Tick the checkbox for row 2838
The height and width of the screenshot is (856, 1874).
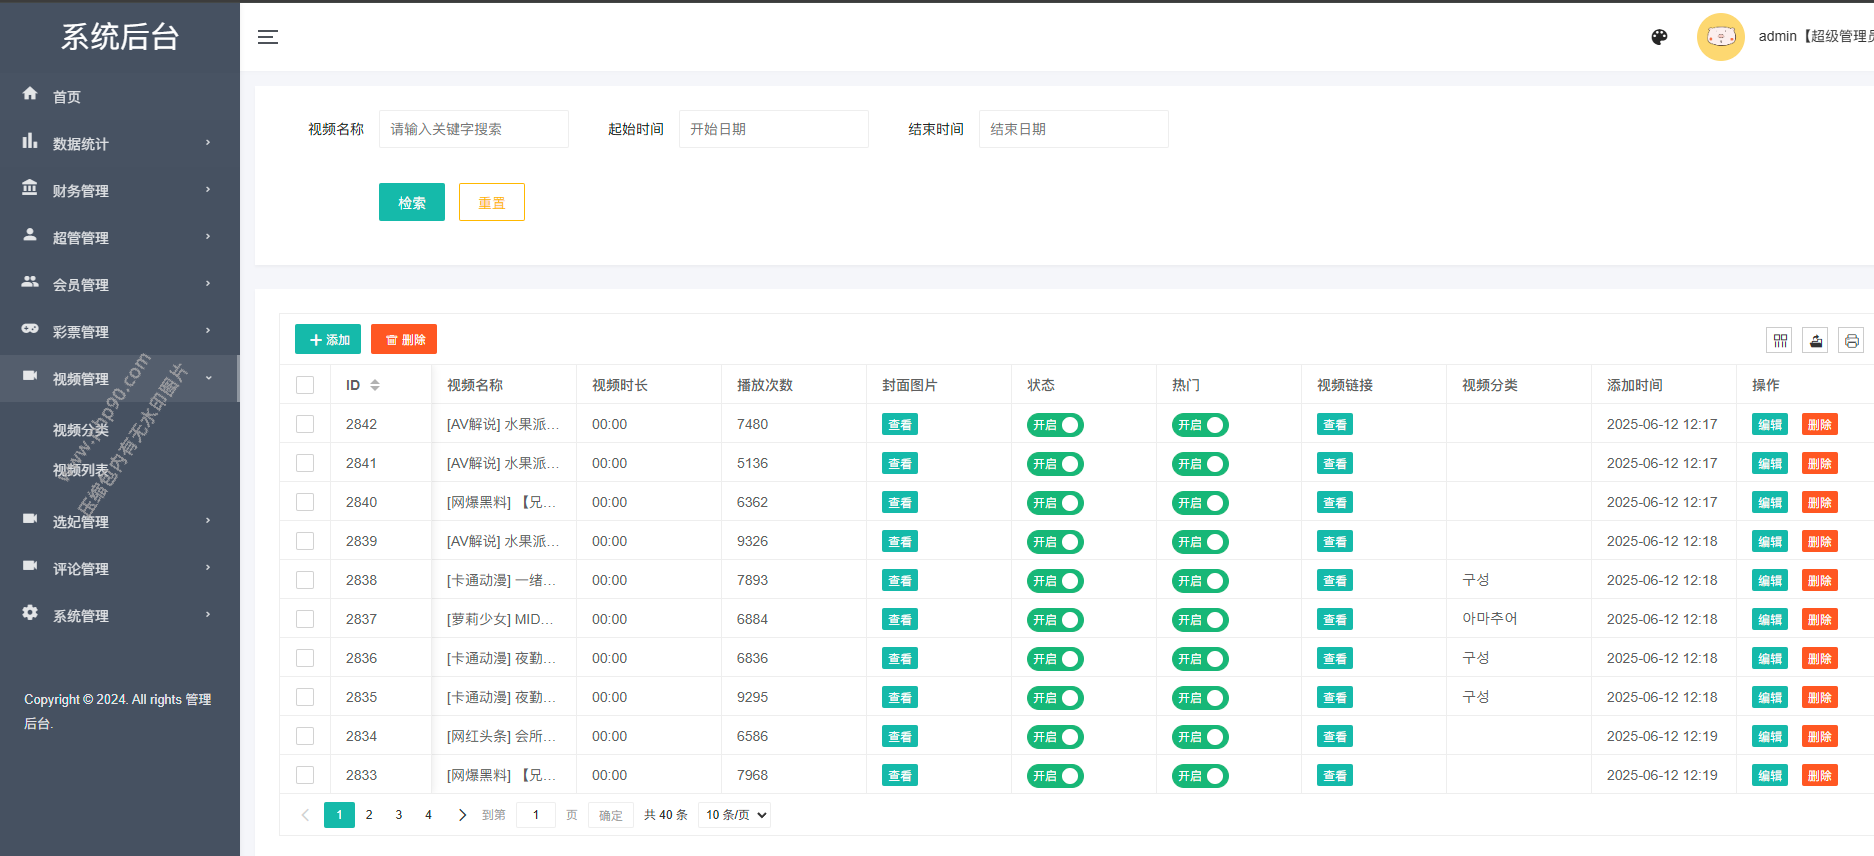305,580
